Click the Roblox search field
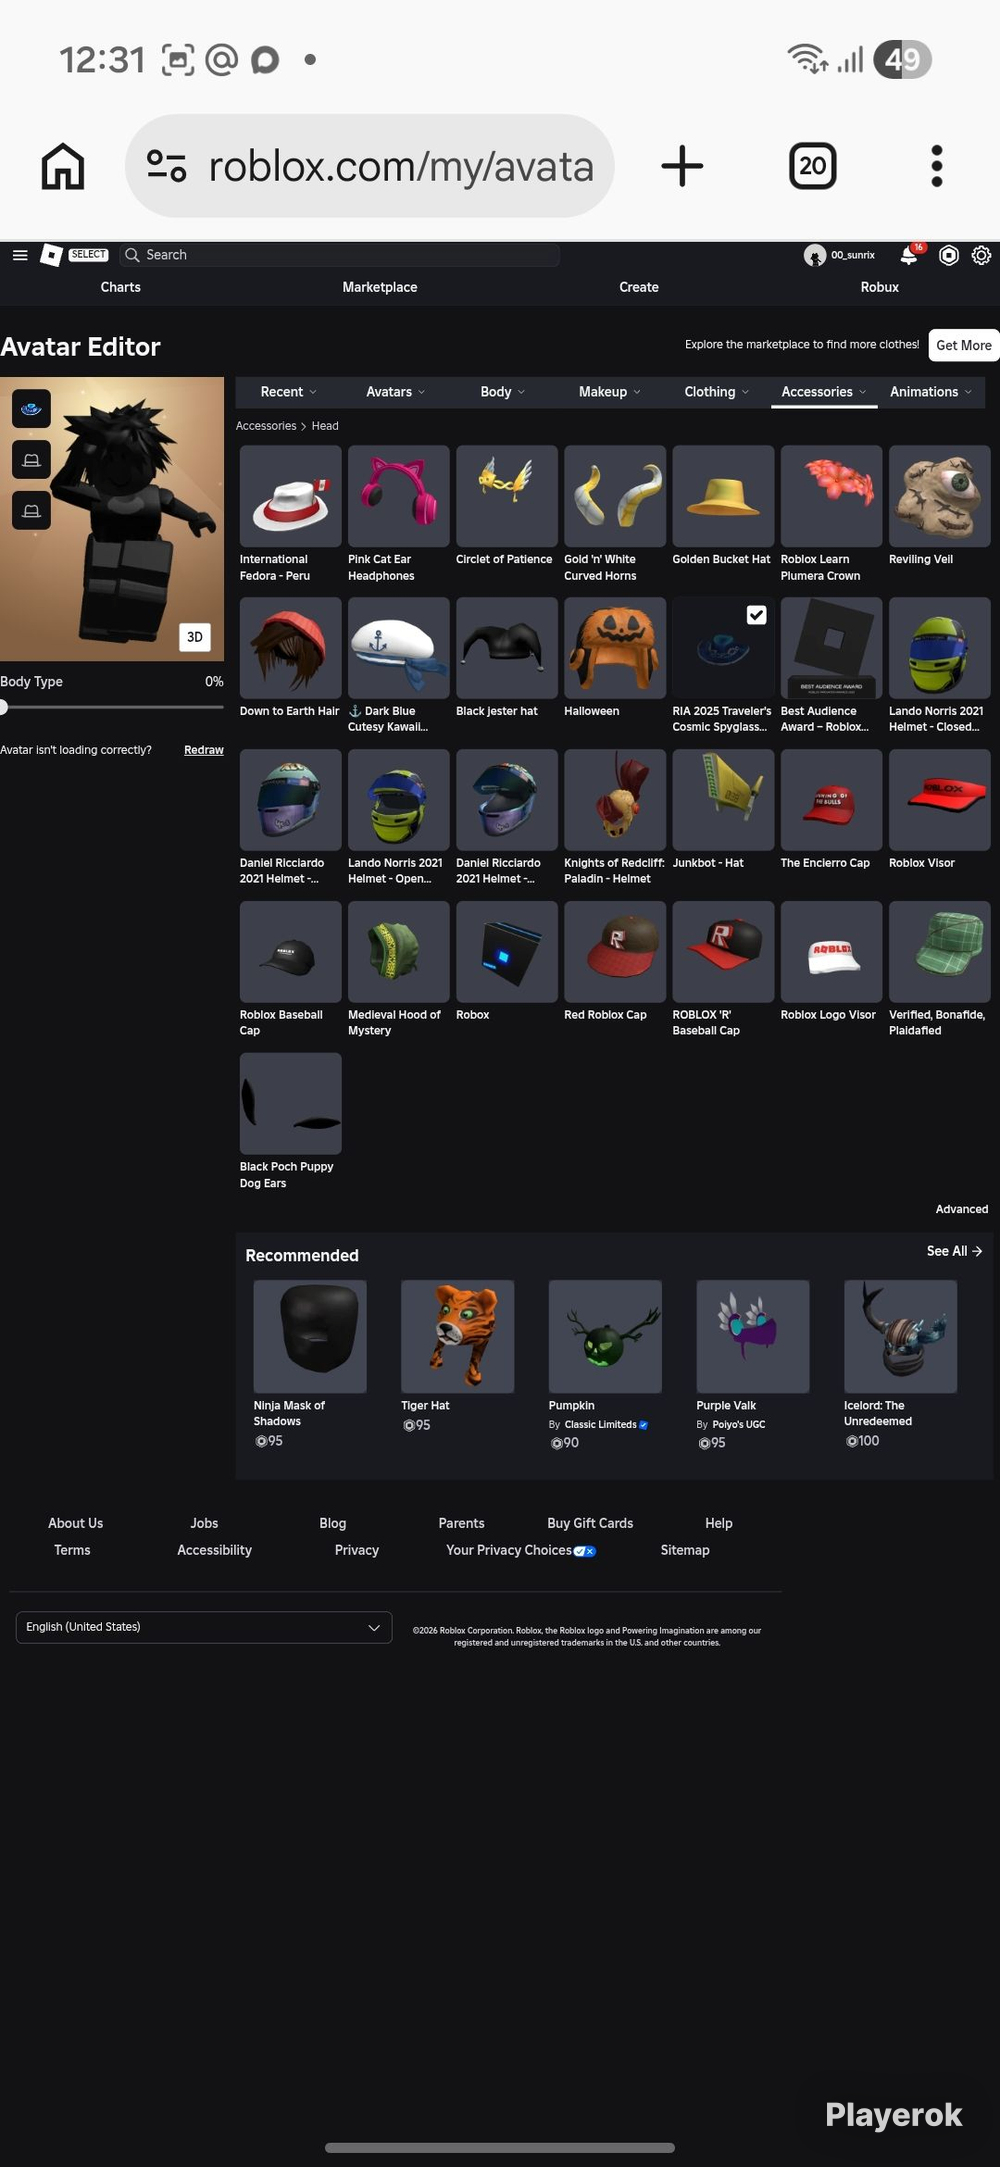1000x2167 pixels. point(340,255)
